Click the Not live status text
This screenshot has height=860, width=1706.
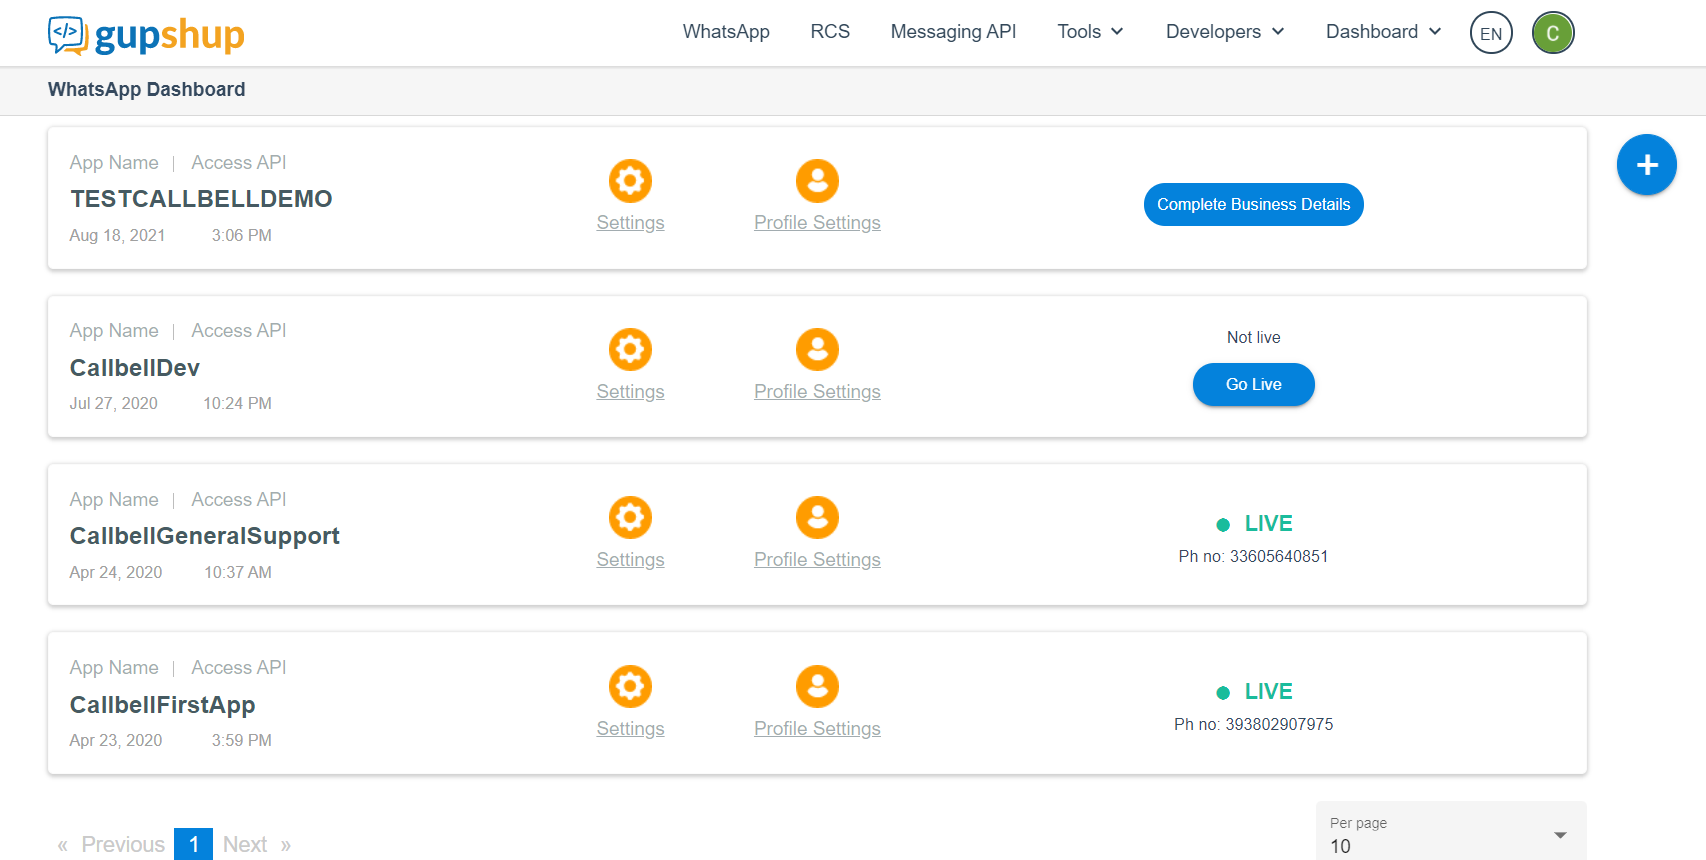pyautogui.click(x=1253, y=338)
